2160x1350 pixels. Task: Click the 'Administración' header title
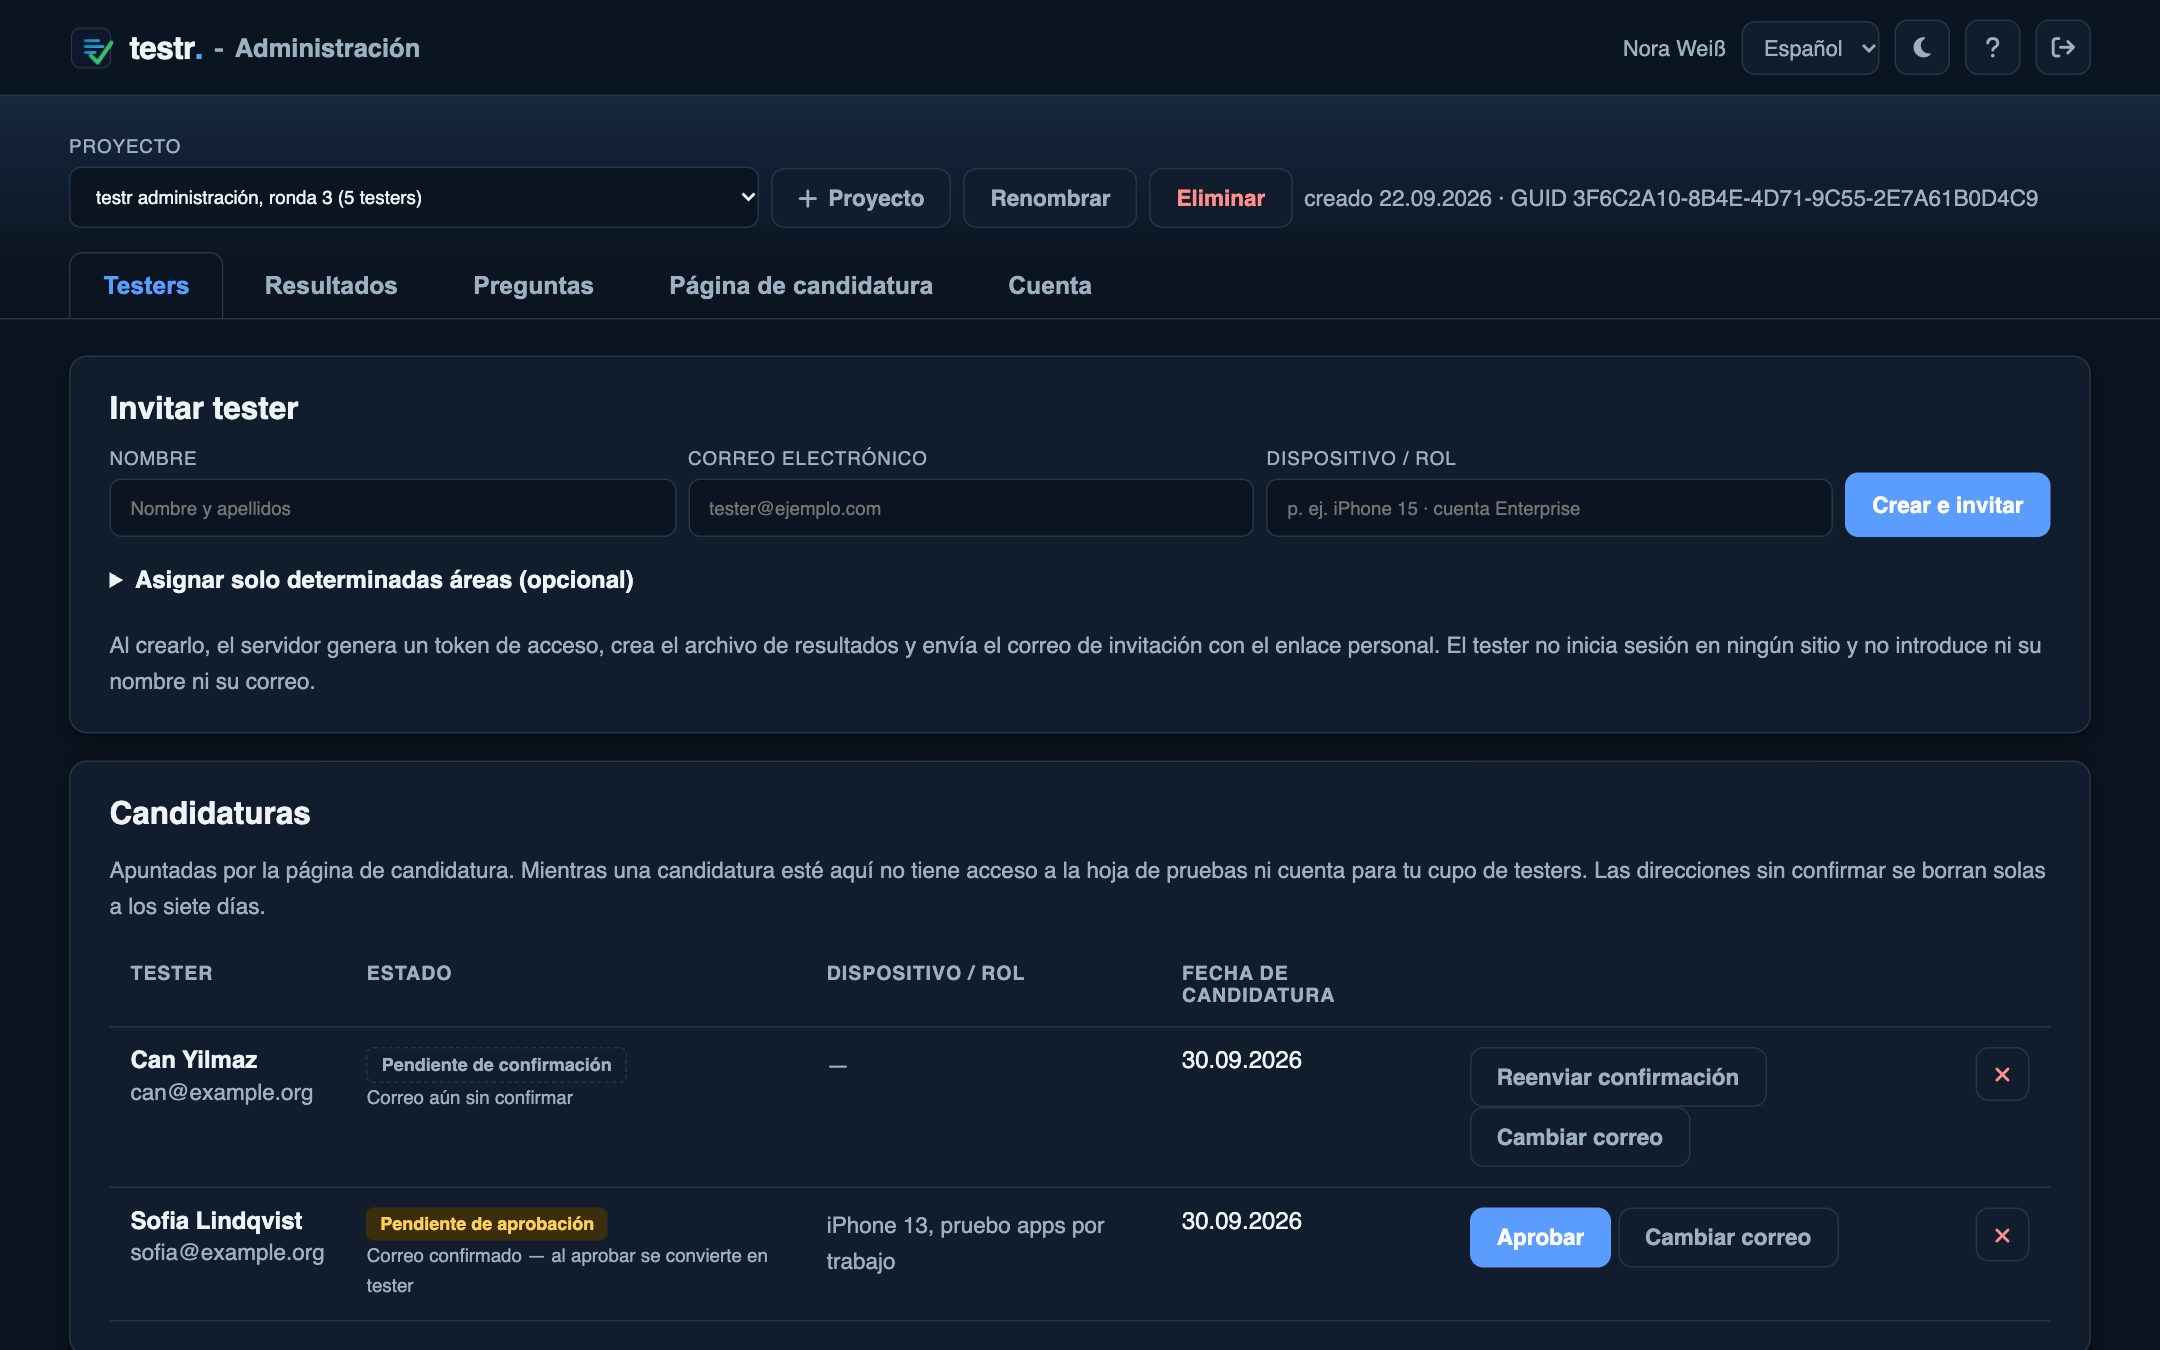(x=327, y=48)
